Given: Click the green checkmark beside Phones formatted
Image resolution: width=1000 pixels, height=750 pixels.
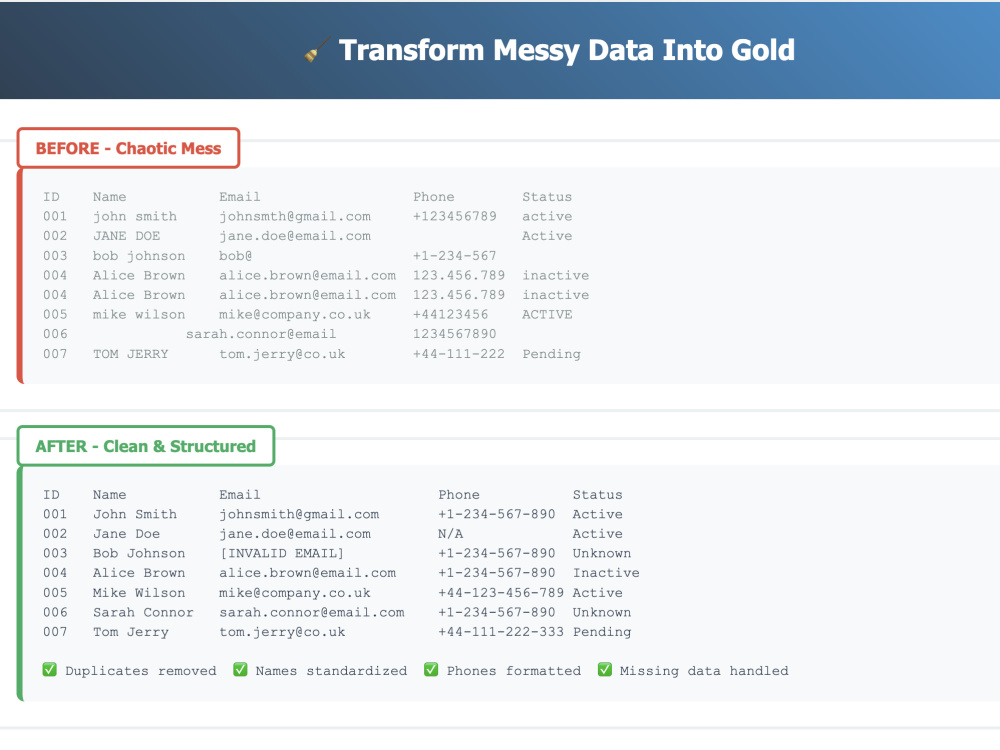Looking at the screenshot, I should point(431,670).
